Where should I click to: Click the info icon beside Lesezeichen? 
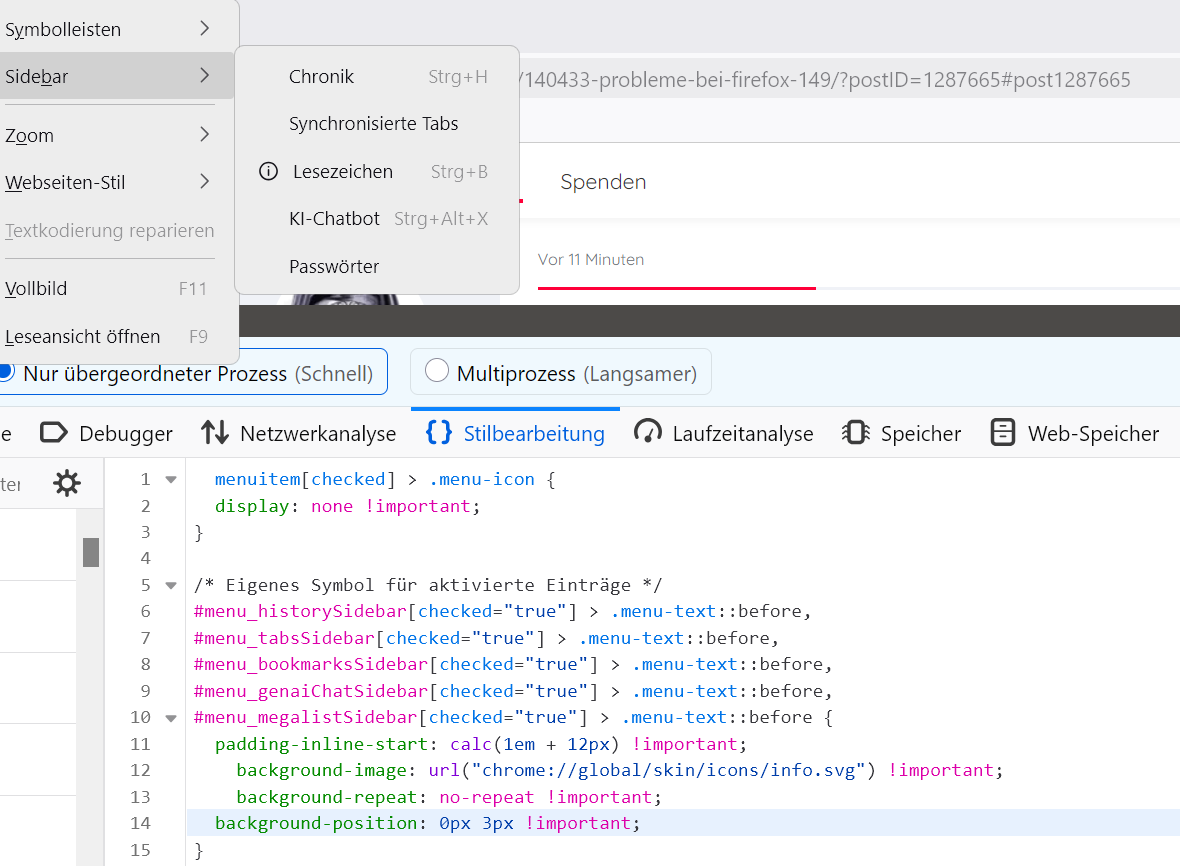tap(268, 172)
